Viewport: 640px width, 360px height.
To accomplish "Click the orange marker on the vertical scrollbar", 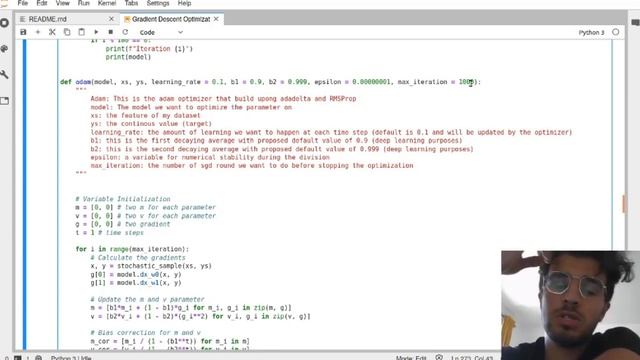I will coord(624,203).
